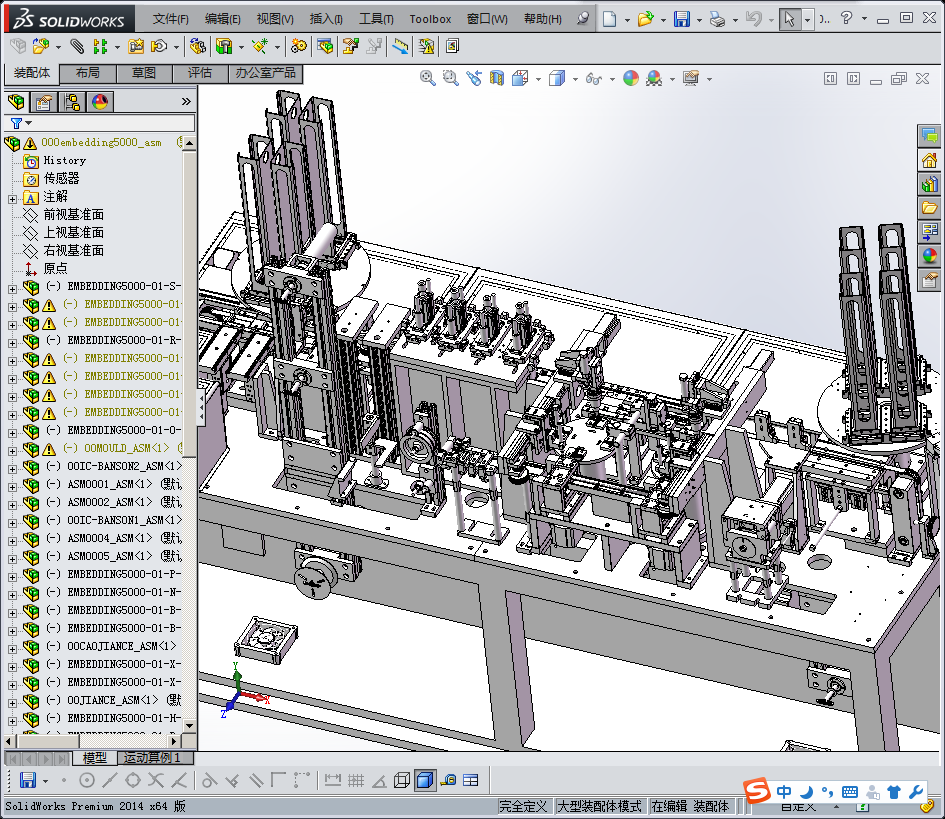The width and height of the screenshot is (945, 819).
Task: Open the DisplayManager color-ball tab
Action: [100, 101]
